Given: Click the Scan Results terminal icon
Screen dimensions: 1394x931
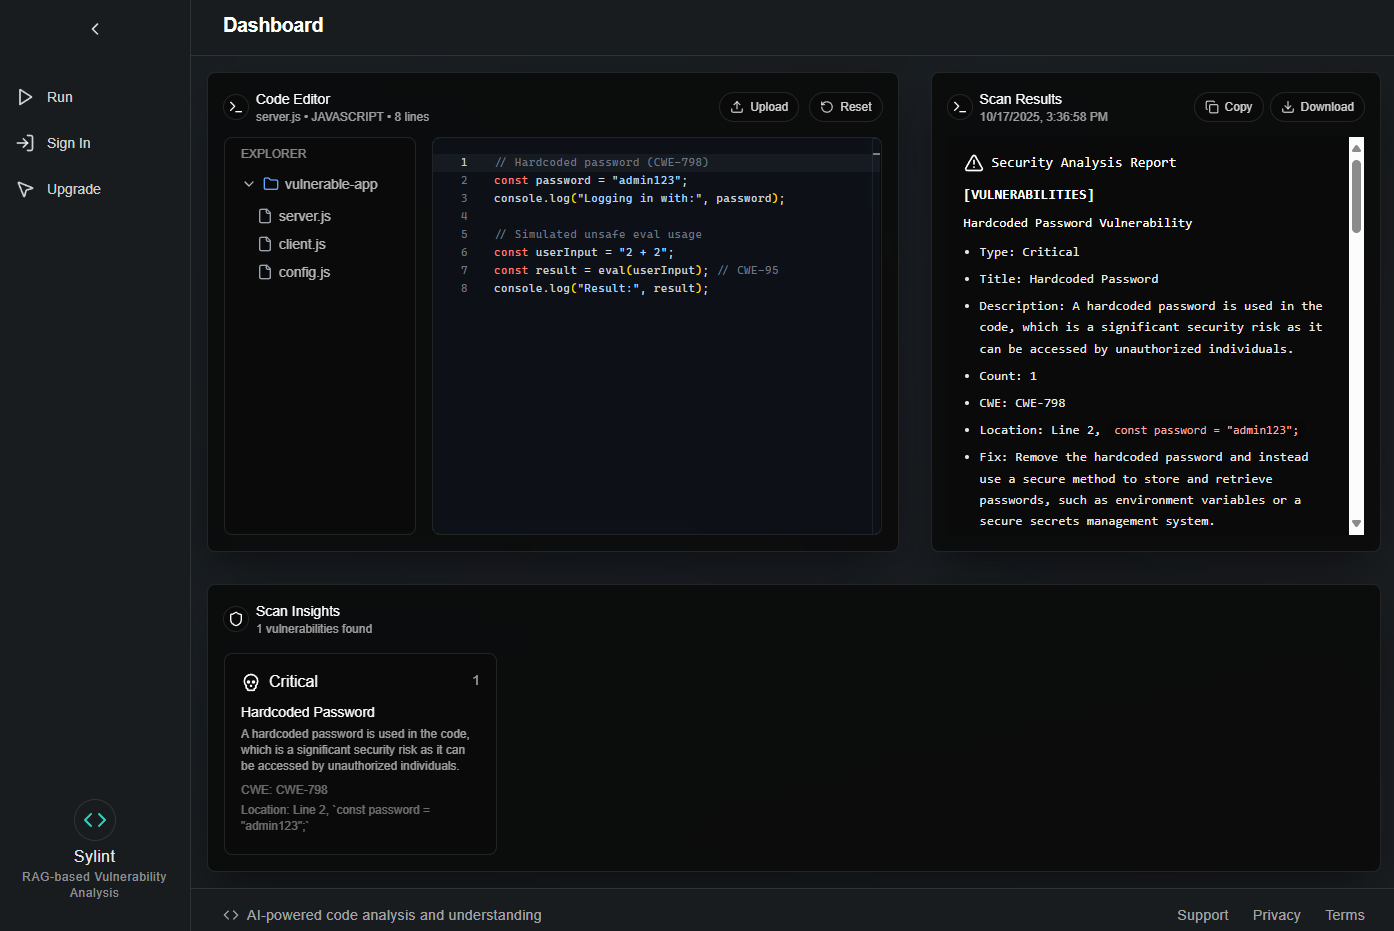Looking at the screenshot, I should pos(960,107).
